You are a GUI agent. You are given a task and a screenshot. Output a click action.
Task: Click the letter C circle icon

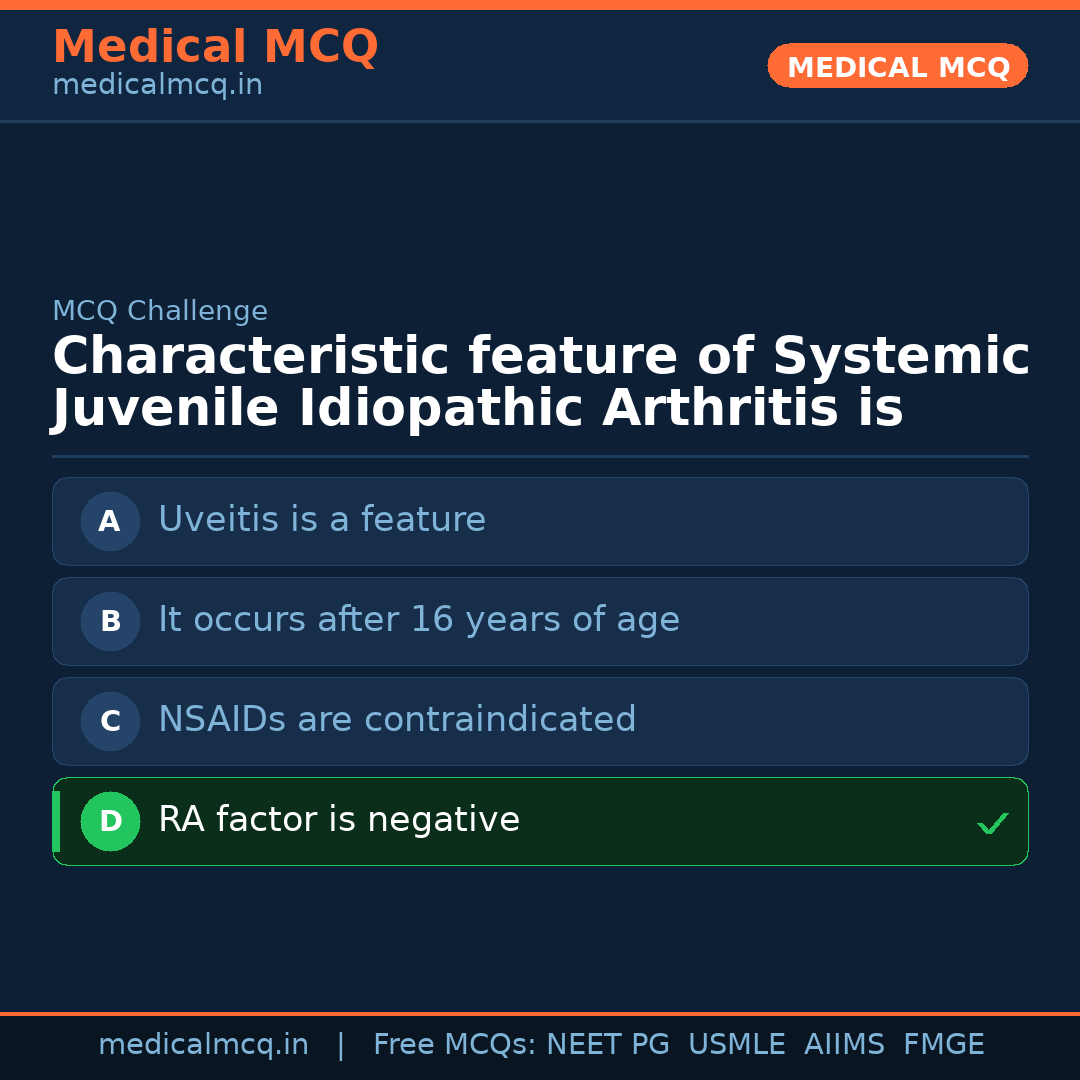(110, 721)
